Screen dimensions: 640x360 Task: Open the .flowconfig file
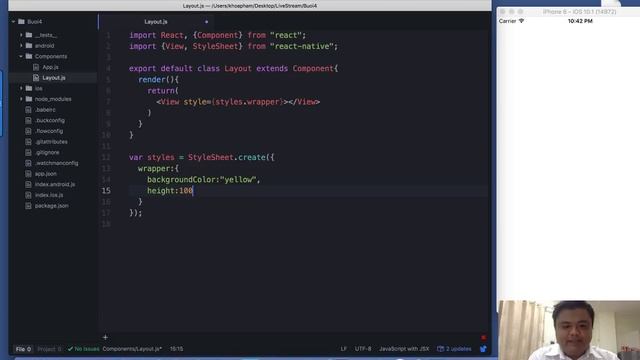(49, 131)
